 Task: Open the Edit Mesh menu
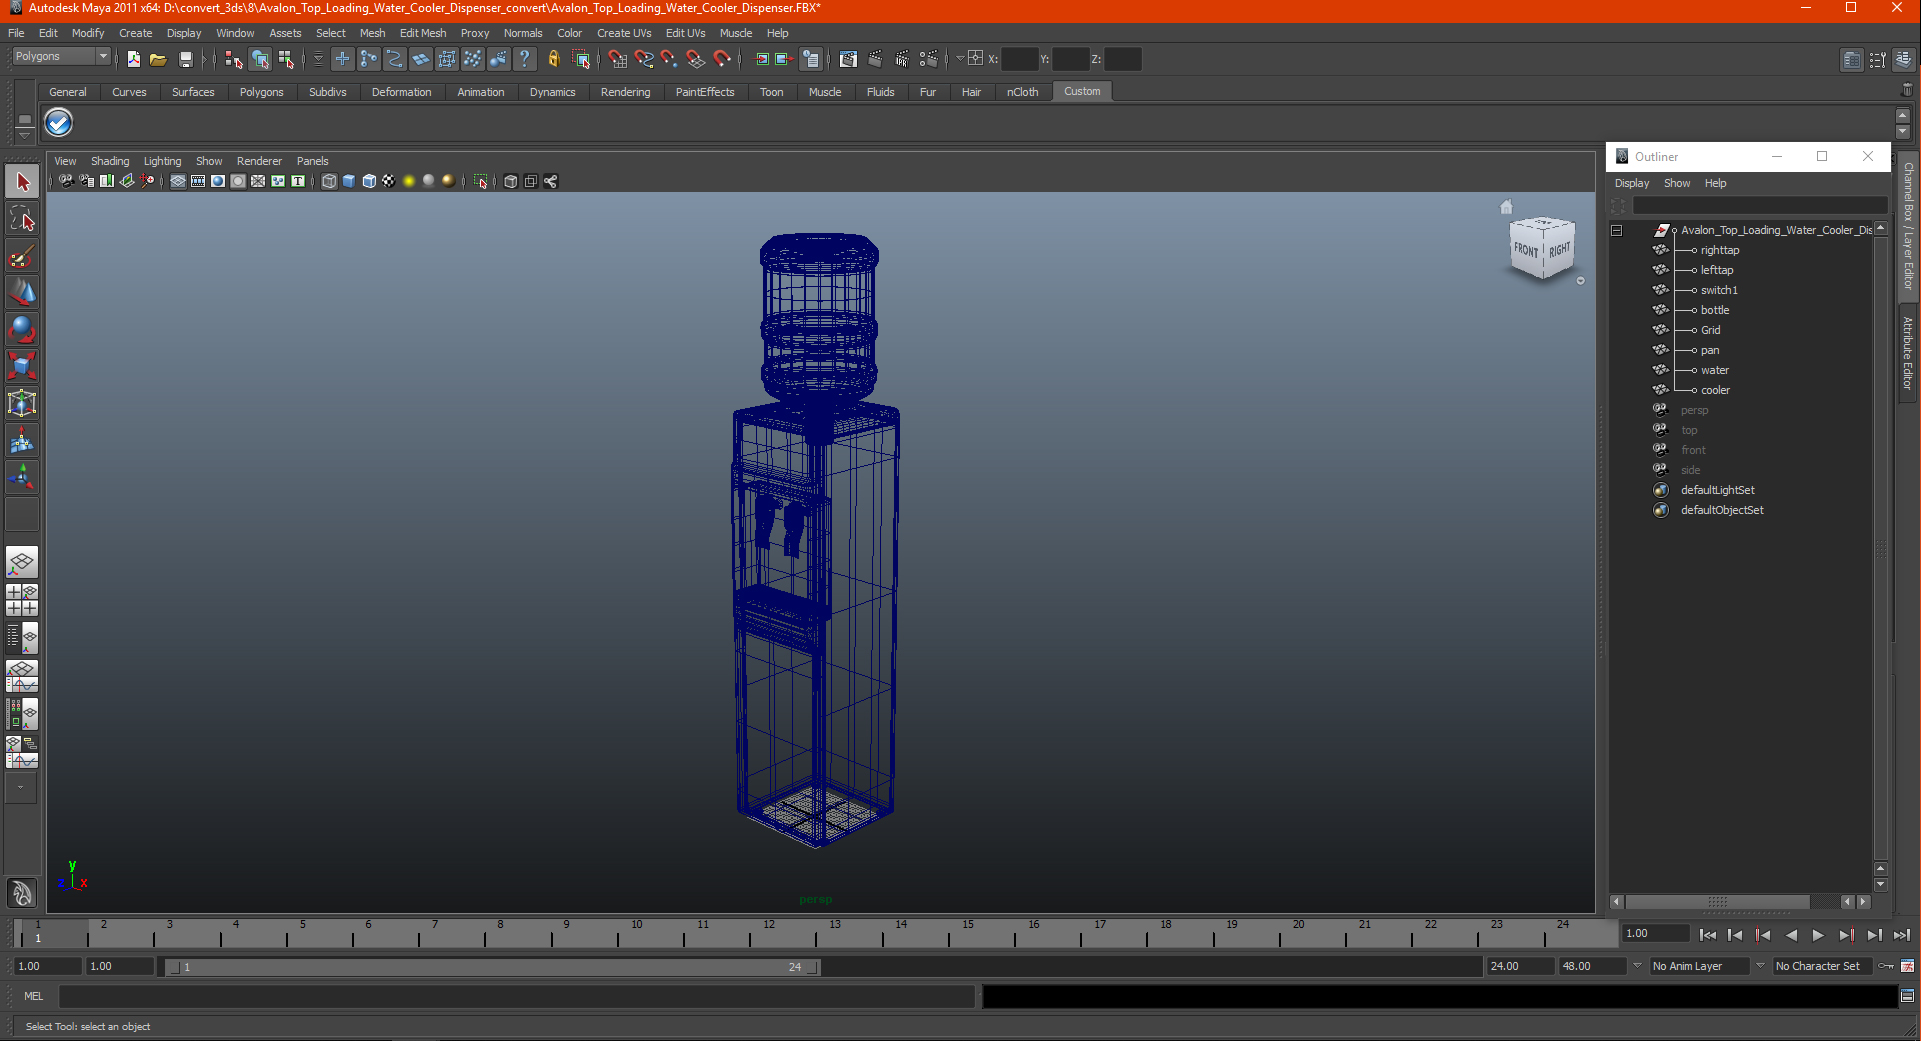(x=423, y=33)
